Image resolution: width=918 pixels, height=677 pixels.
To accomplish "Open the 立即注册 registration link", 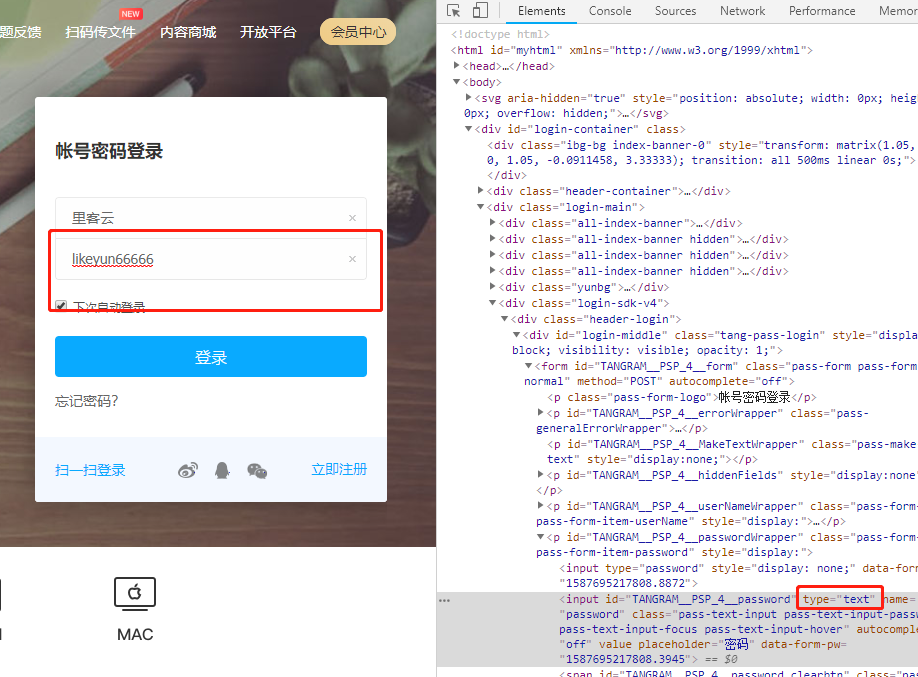I will [339, 469].
